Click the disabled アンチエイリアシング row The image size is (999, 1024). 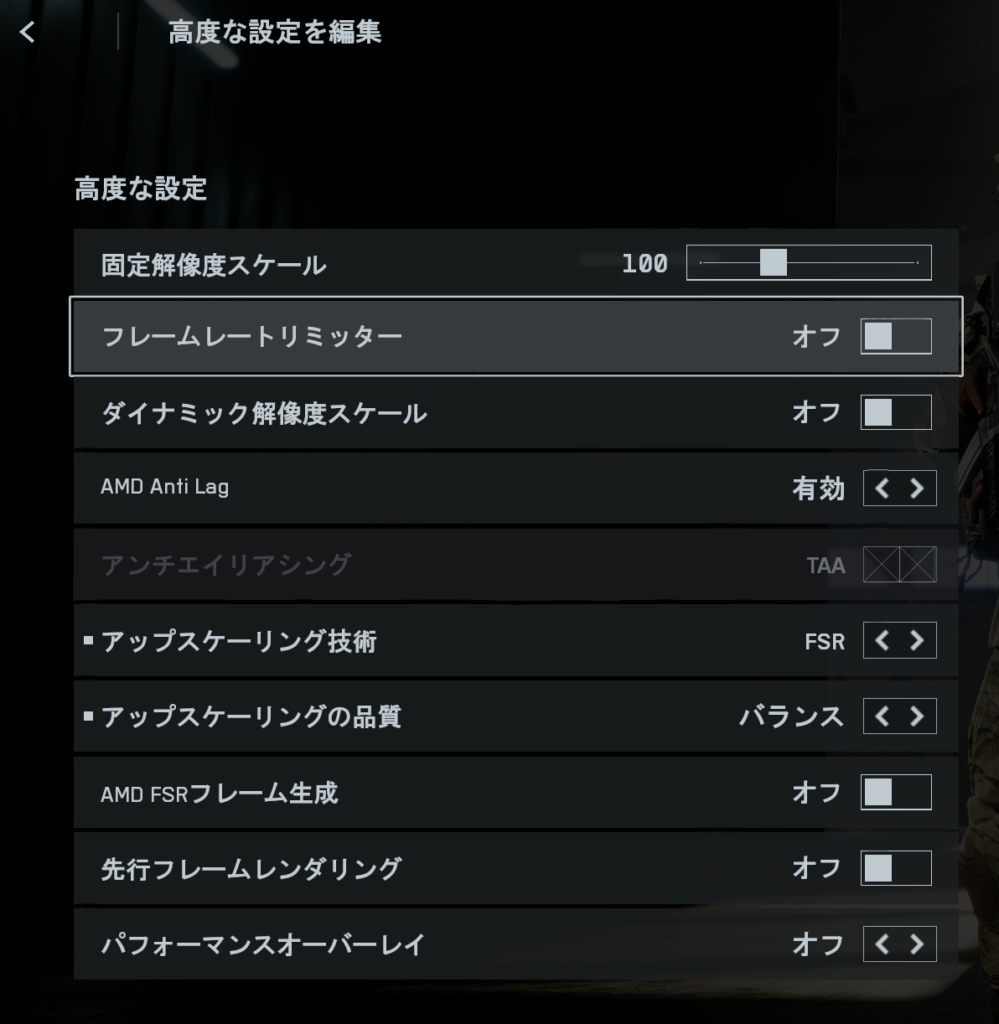pos(516,564)
